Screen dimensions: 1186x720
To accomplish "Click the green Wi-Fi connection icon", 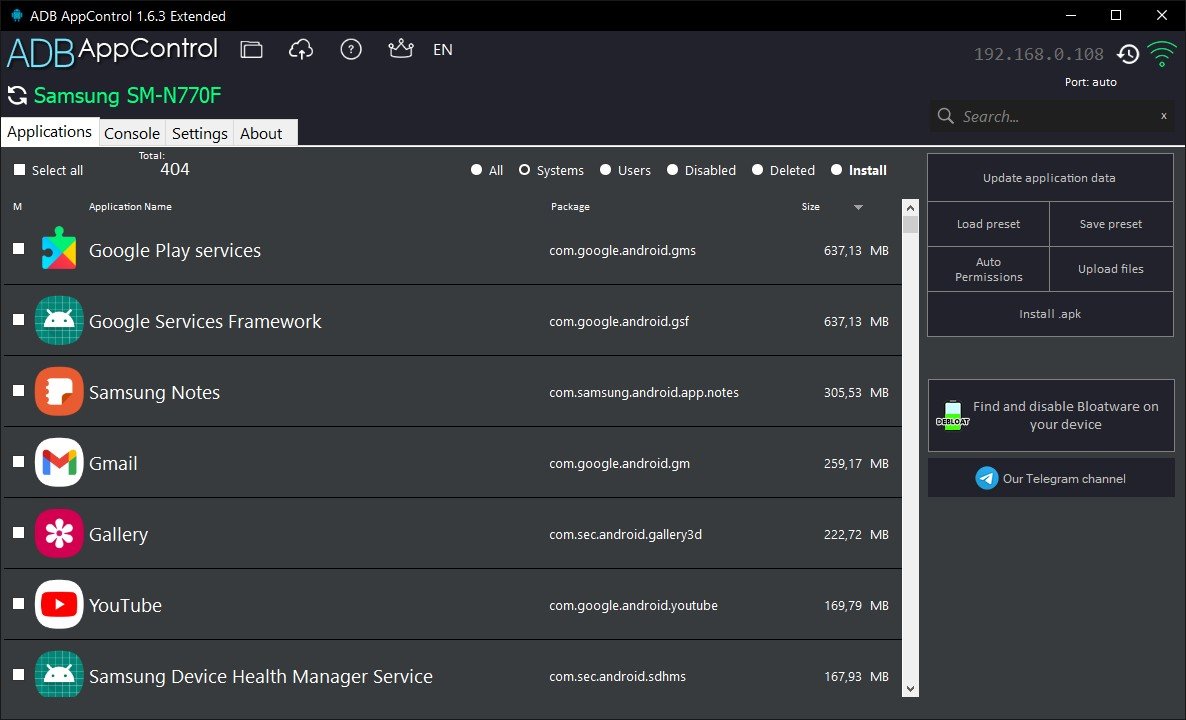I will pos(1162,54).
